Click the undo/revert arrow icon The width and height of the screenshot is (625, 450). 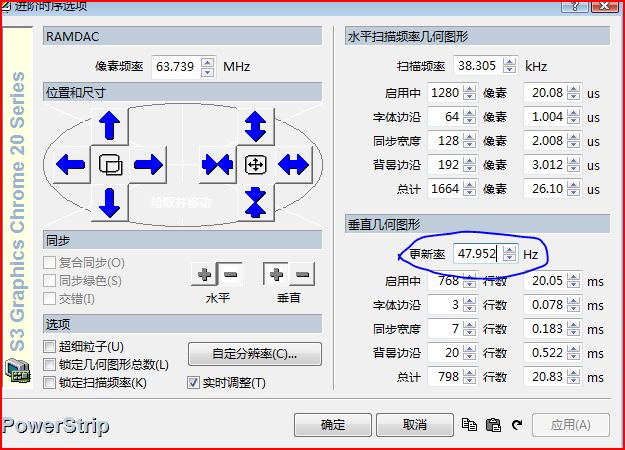point(517,425)
